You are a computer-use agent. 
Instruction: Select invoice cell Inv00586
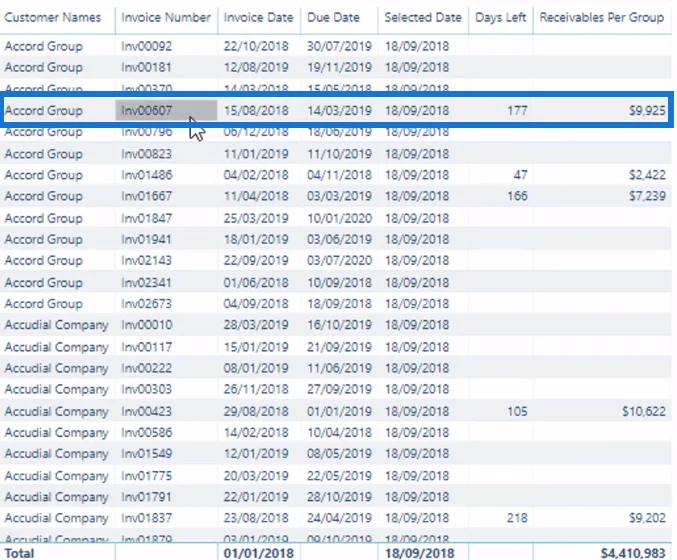click(x=146, y=432)
